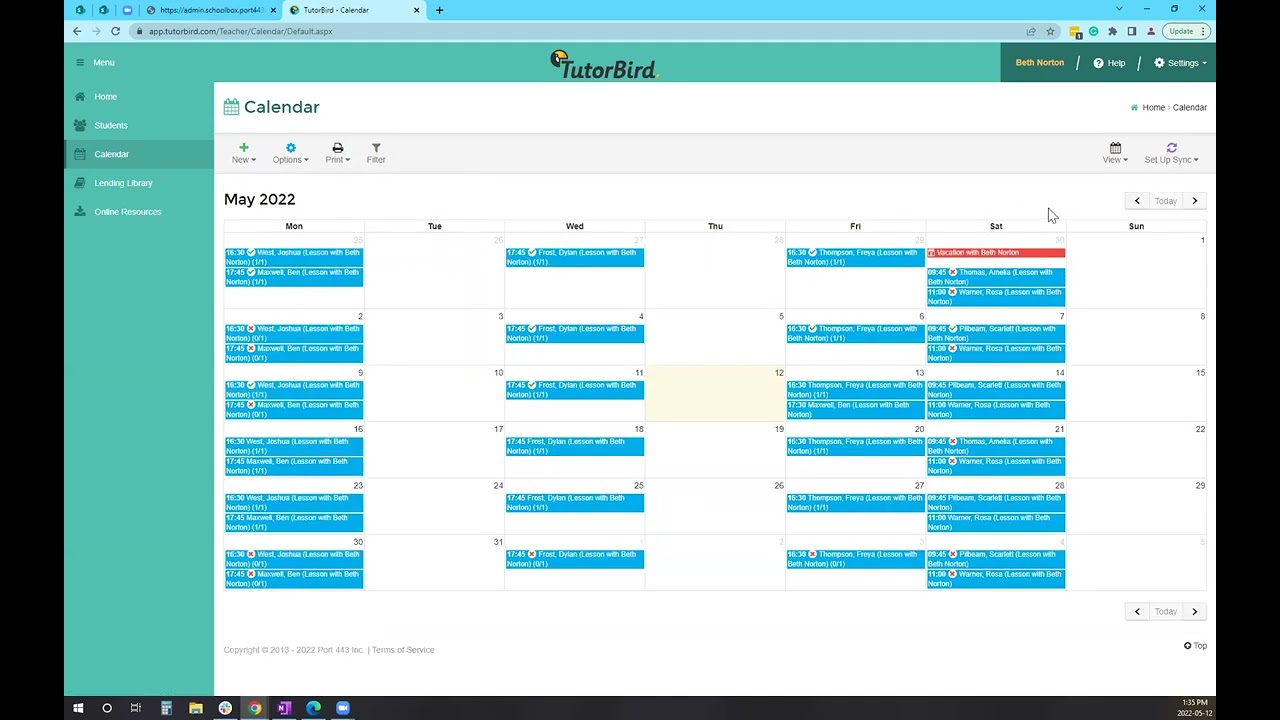Click the Home breadcrumb link
Viewport: 1280px width, 720px height.
point(1153,108)
